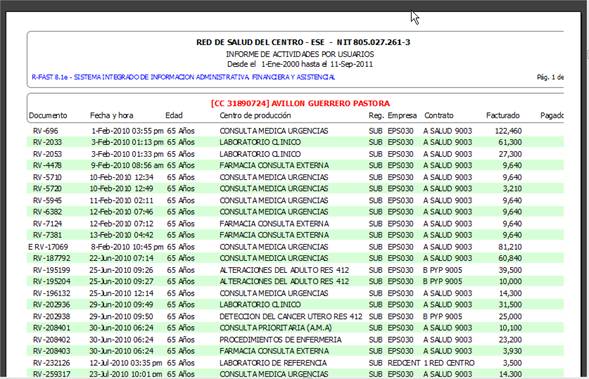Screen dimensions: 589x379
Task: Select 'CONSULTA PRIORITARIA (A.M.A)' entry
Action: (x=276, y=328)
